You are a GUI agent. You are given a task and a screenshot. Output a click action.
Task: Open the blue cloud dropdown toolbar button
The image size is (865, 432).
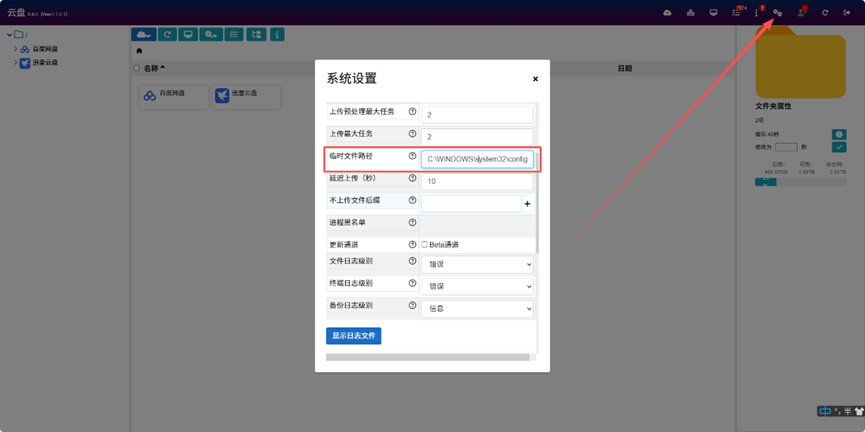(143, 34)
